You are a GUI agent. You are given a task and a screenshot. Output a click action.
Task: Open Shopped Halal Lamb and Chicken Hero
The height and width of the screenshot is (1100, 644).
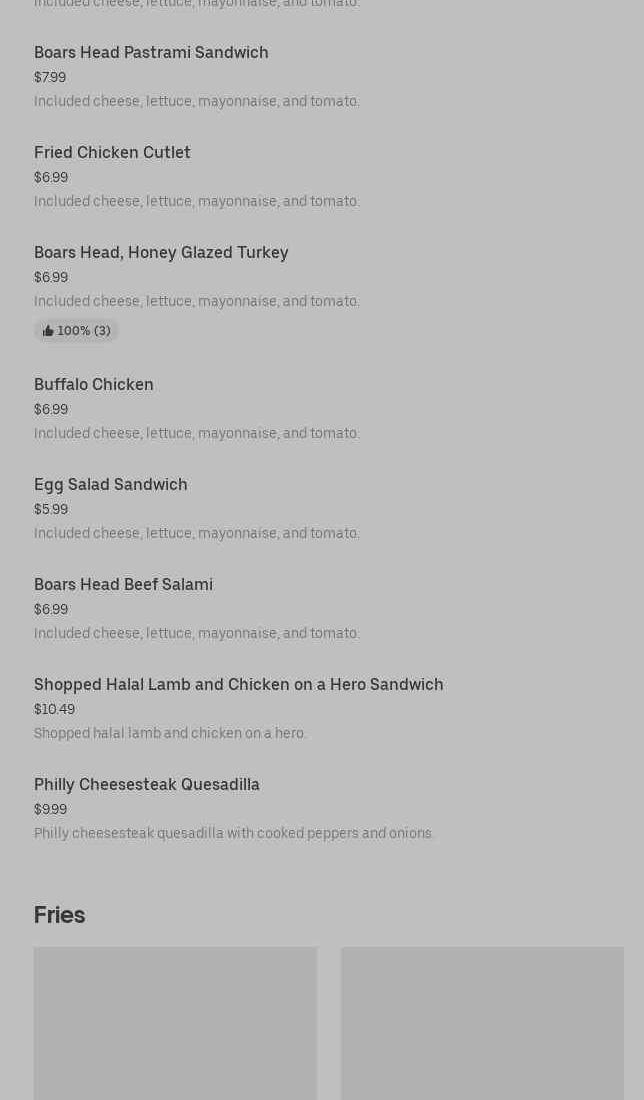[238, 684]
